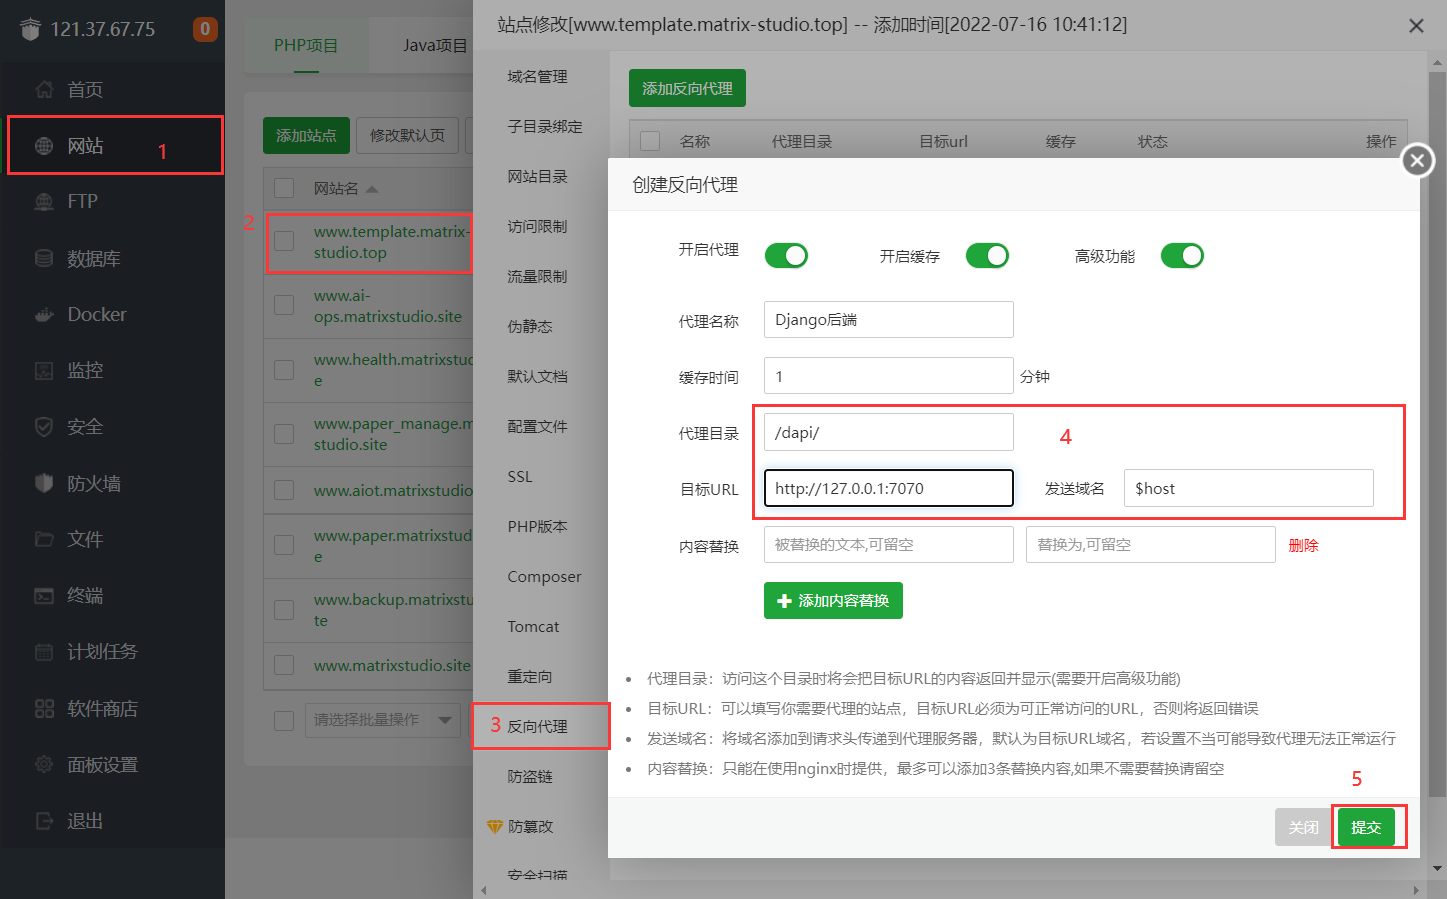Click the terminal icon beside 终端

[44, 596]
